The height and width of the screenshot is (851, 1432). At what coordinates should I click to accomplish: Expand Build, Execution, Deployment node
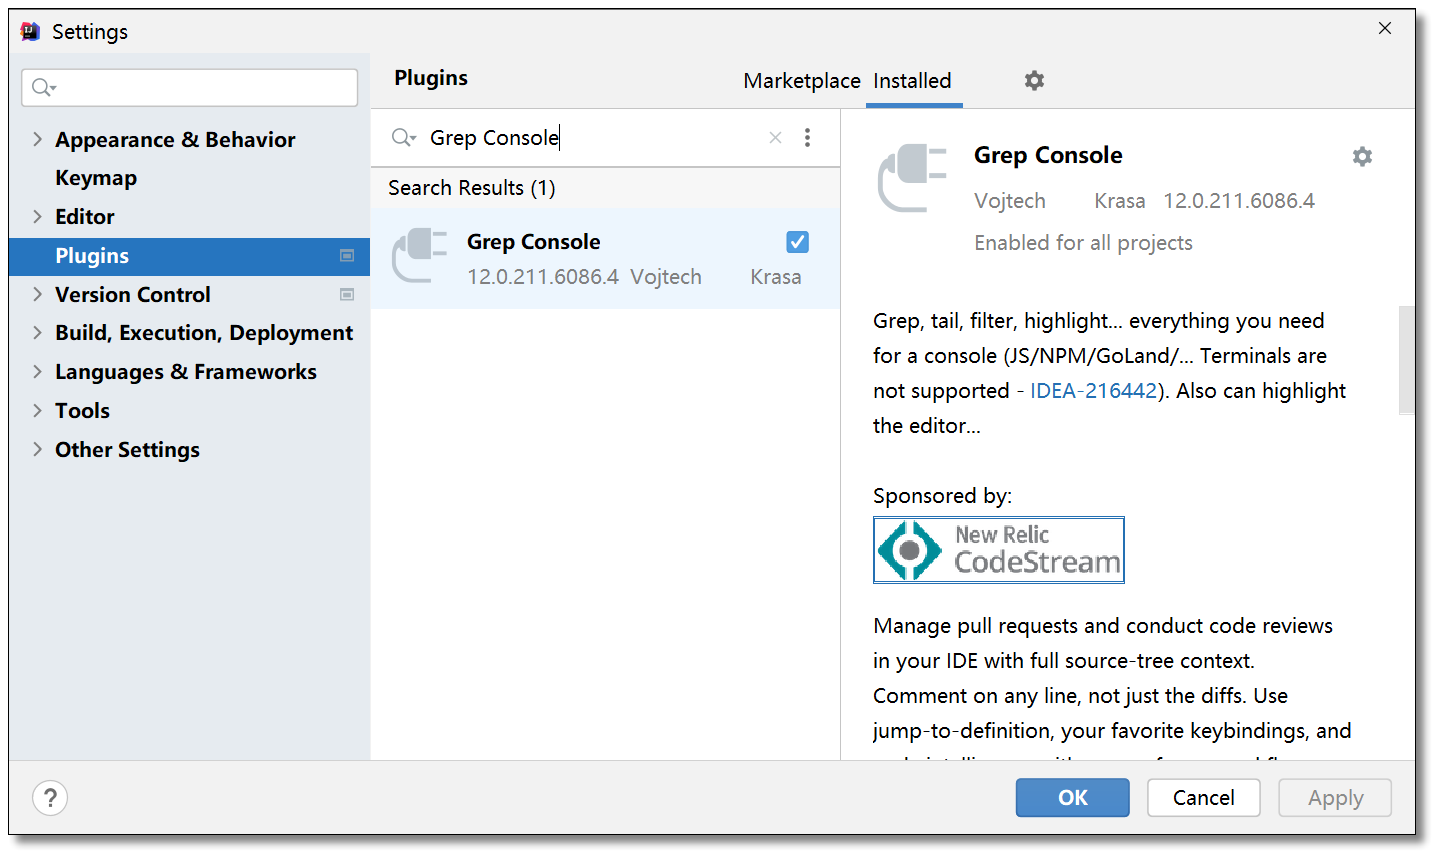click(37, 332)
